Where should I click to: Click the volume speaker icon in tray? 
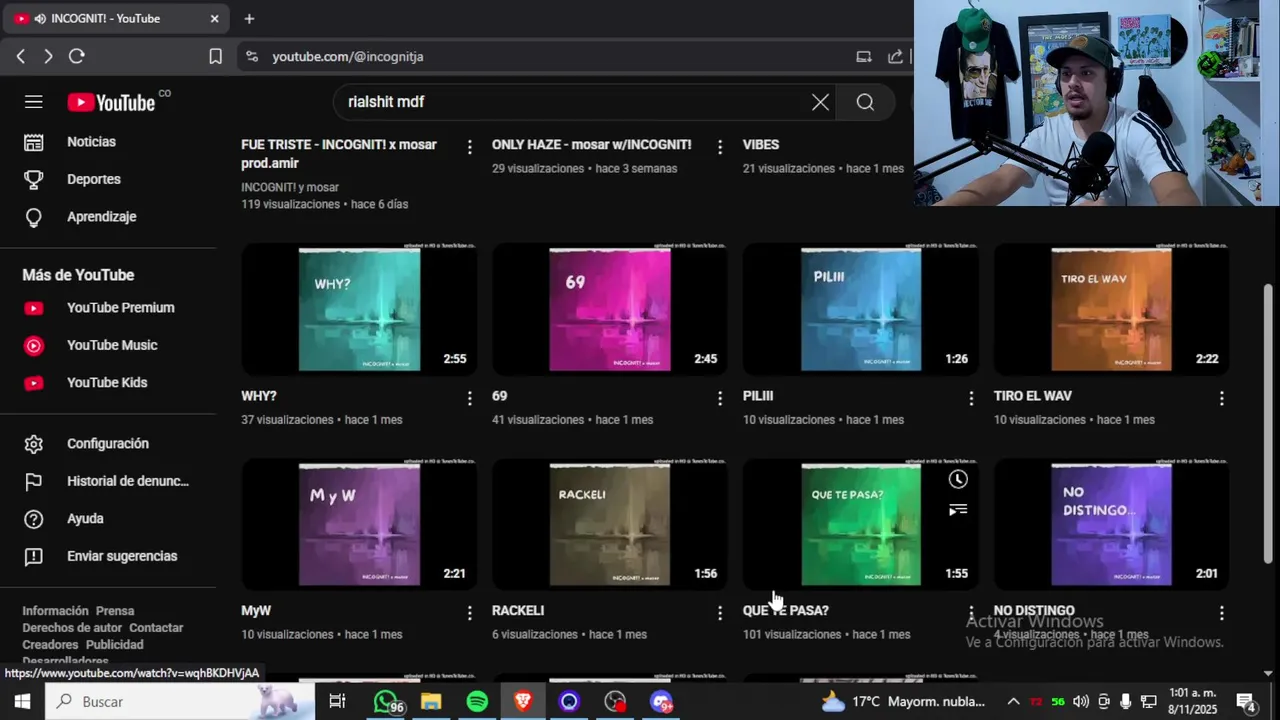(x=1081, y=702)
